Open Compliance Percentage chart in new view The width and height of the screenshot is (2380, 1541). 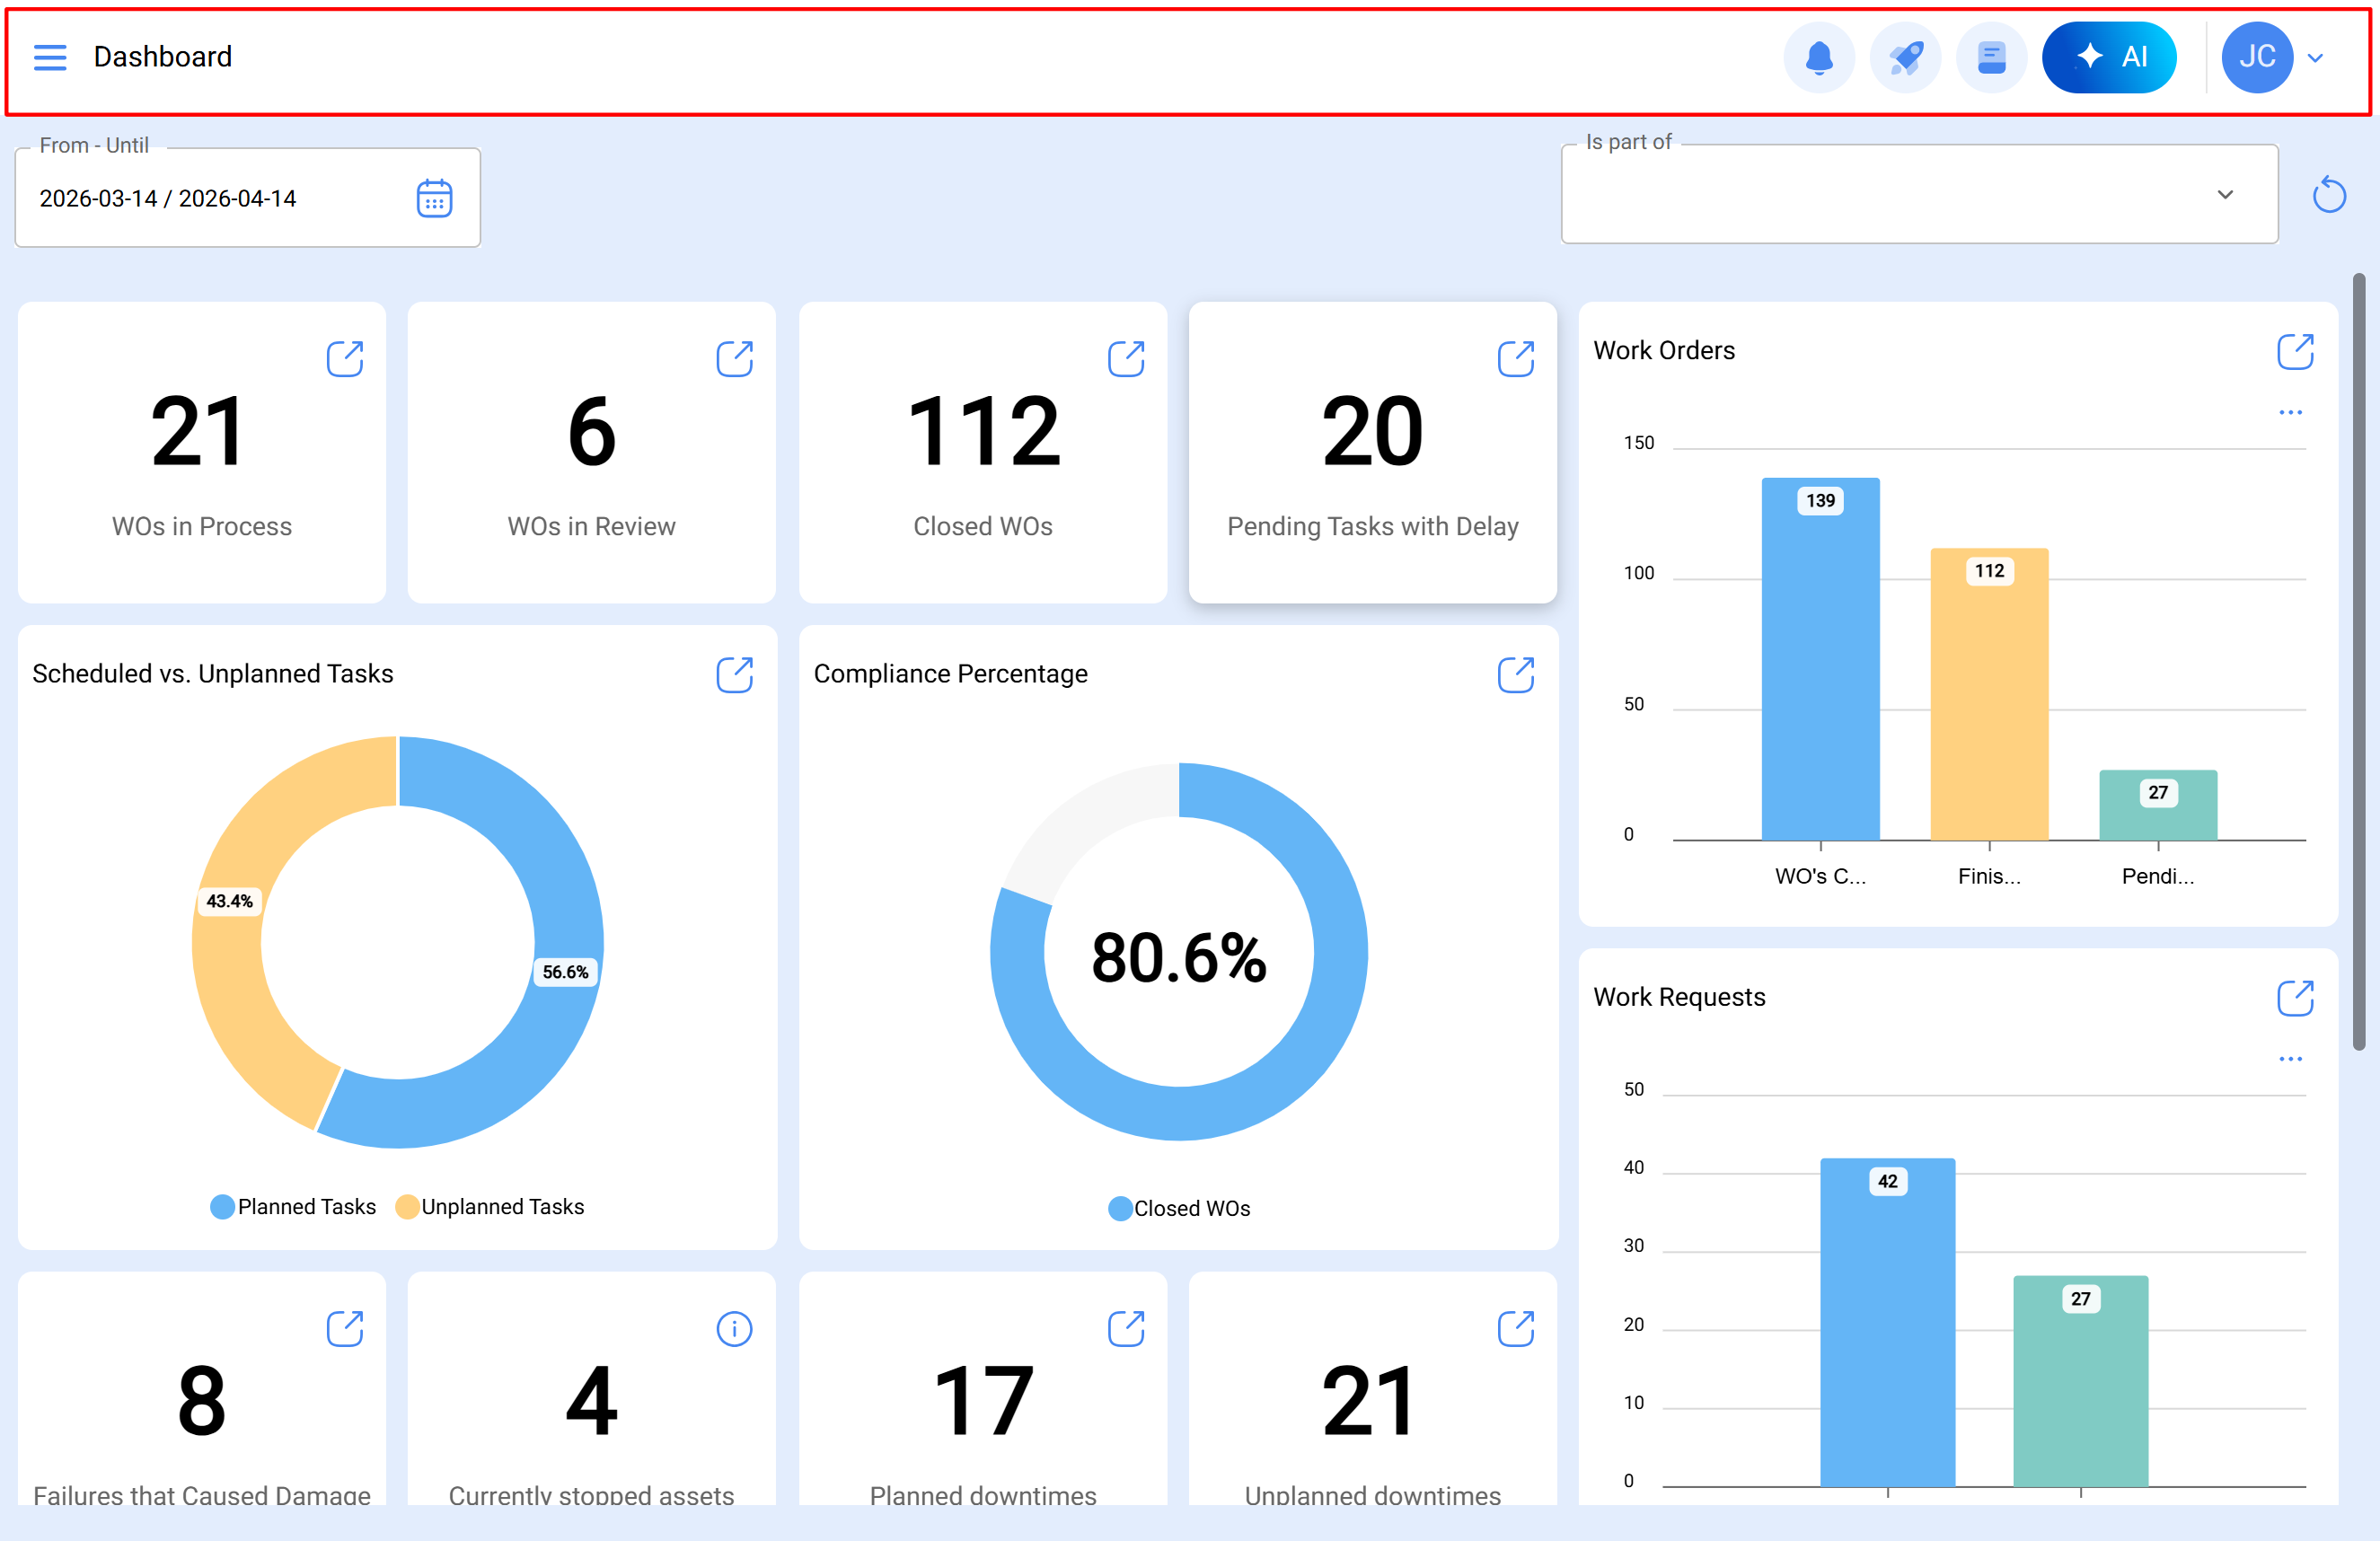1515,675
